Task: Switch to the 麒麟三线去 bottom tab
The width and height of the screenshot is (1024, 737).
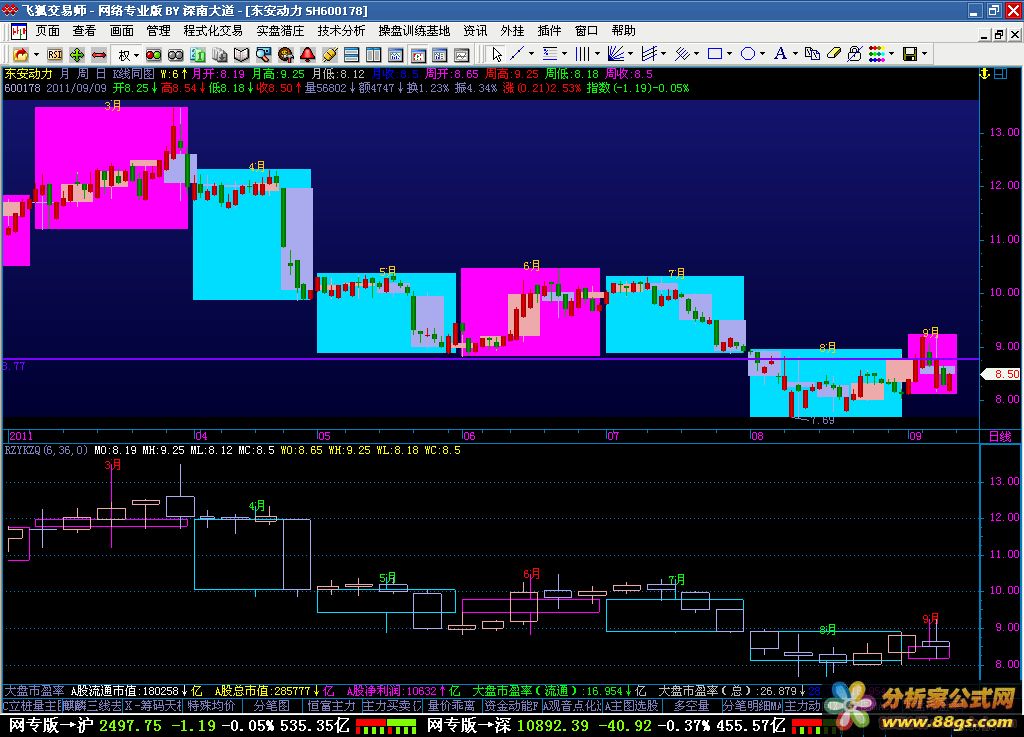Action: (92, 706)
